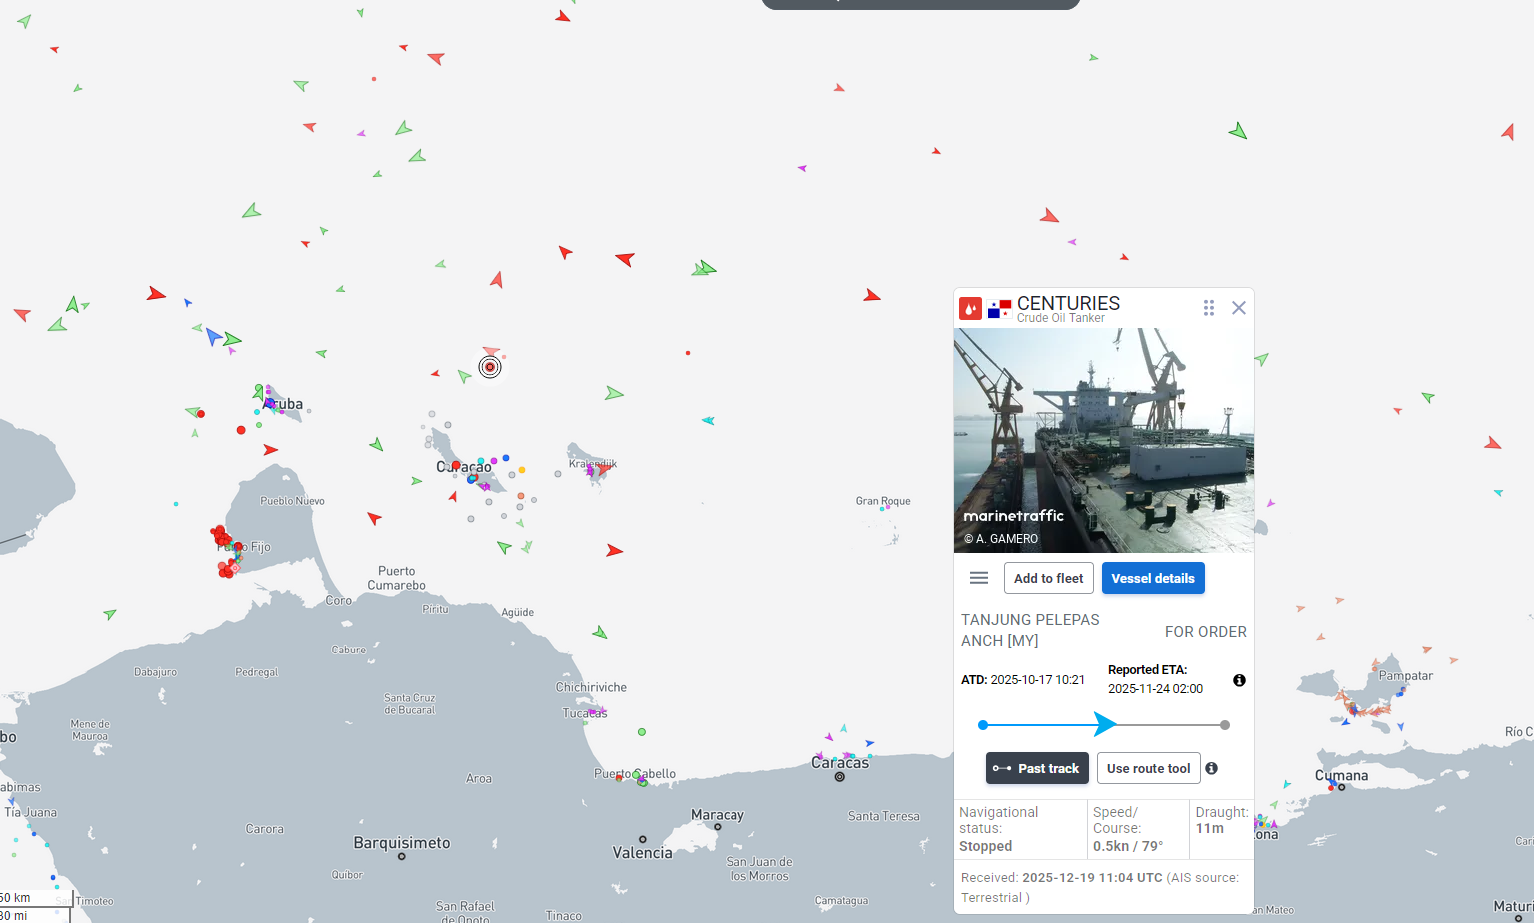Click the ATD '2025-10-17 10:21' value
This screenshot has height=923, width=1534.
(1037, 680)
